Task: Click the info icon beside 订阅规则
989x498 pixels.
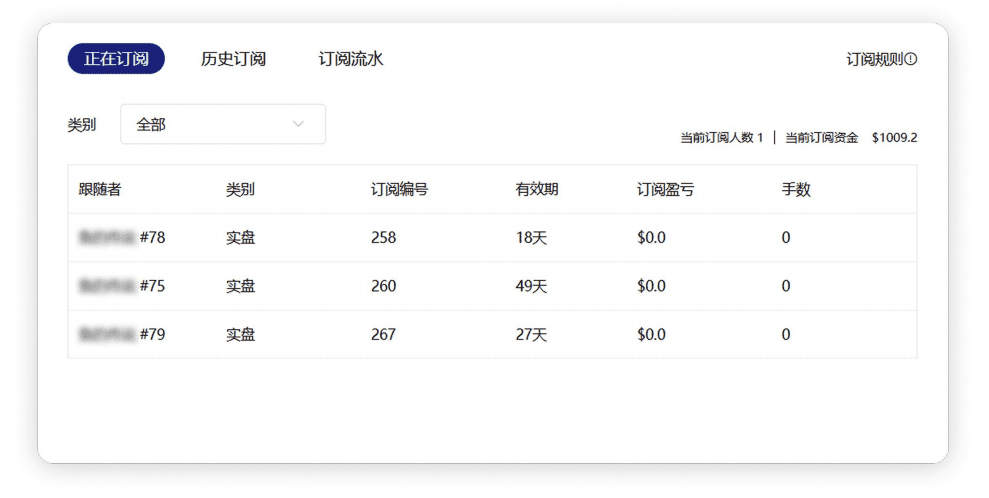Action: tap(911, 60)
